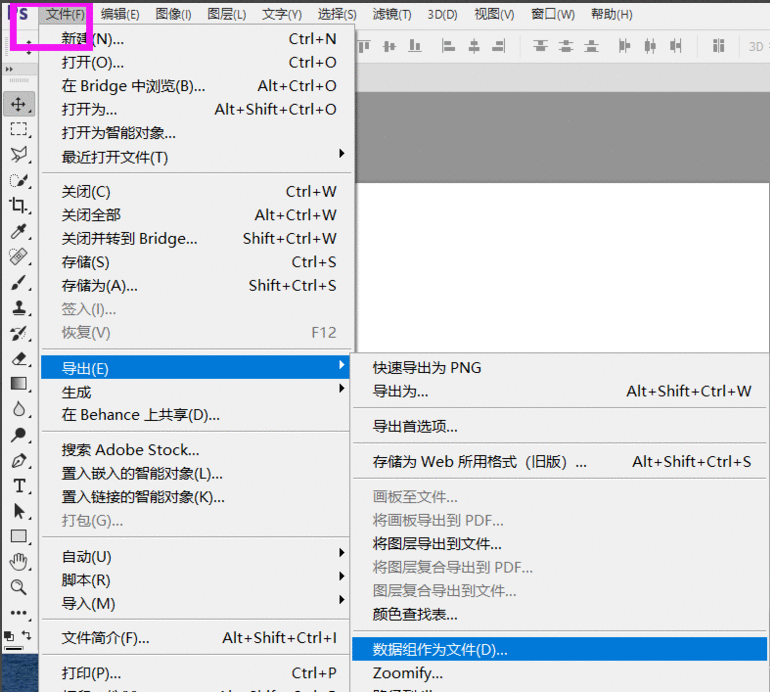Image resolution: width=770 pixels, height=692 pixels.
Task: Select the Rectangle shape tool
Action: (x=18, y=536)
